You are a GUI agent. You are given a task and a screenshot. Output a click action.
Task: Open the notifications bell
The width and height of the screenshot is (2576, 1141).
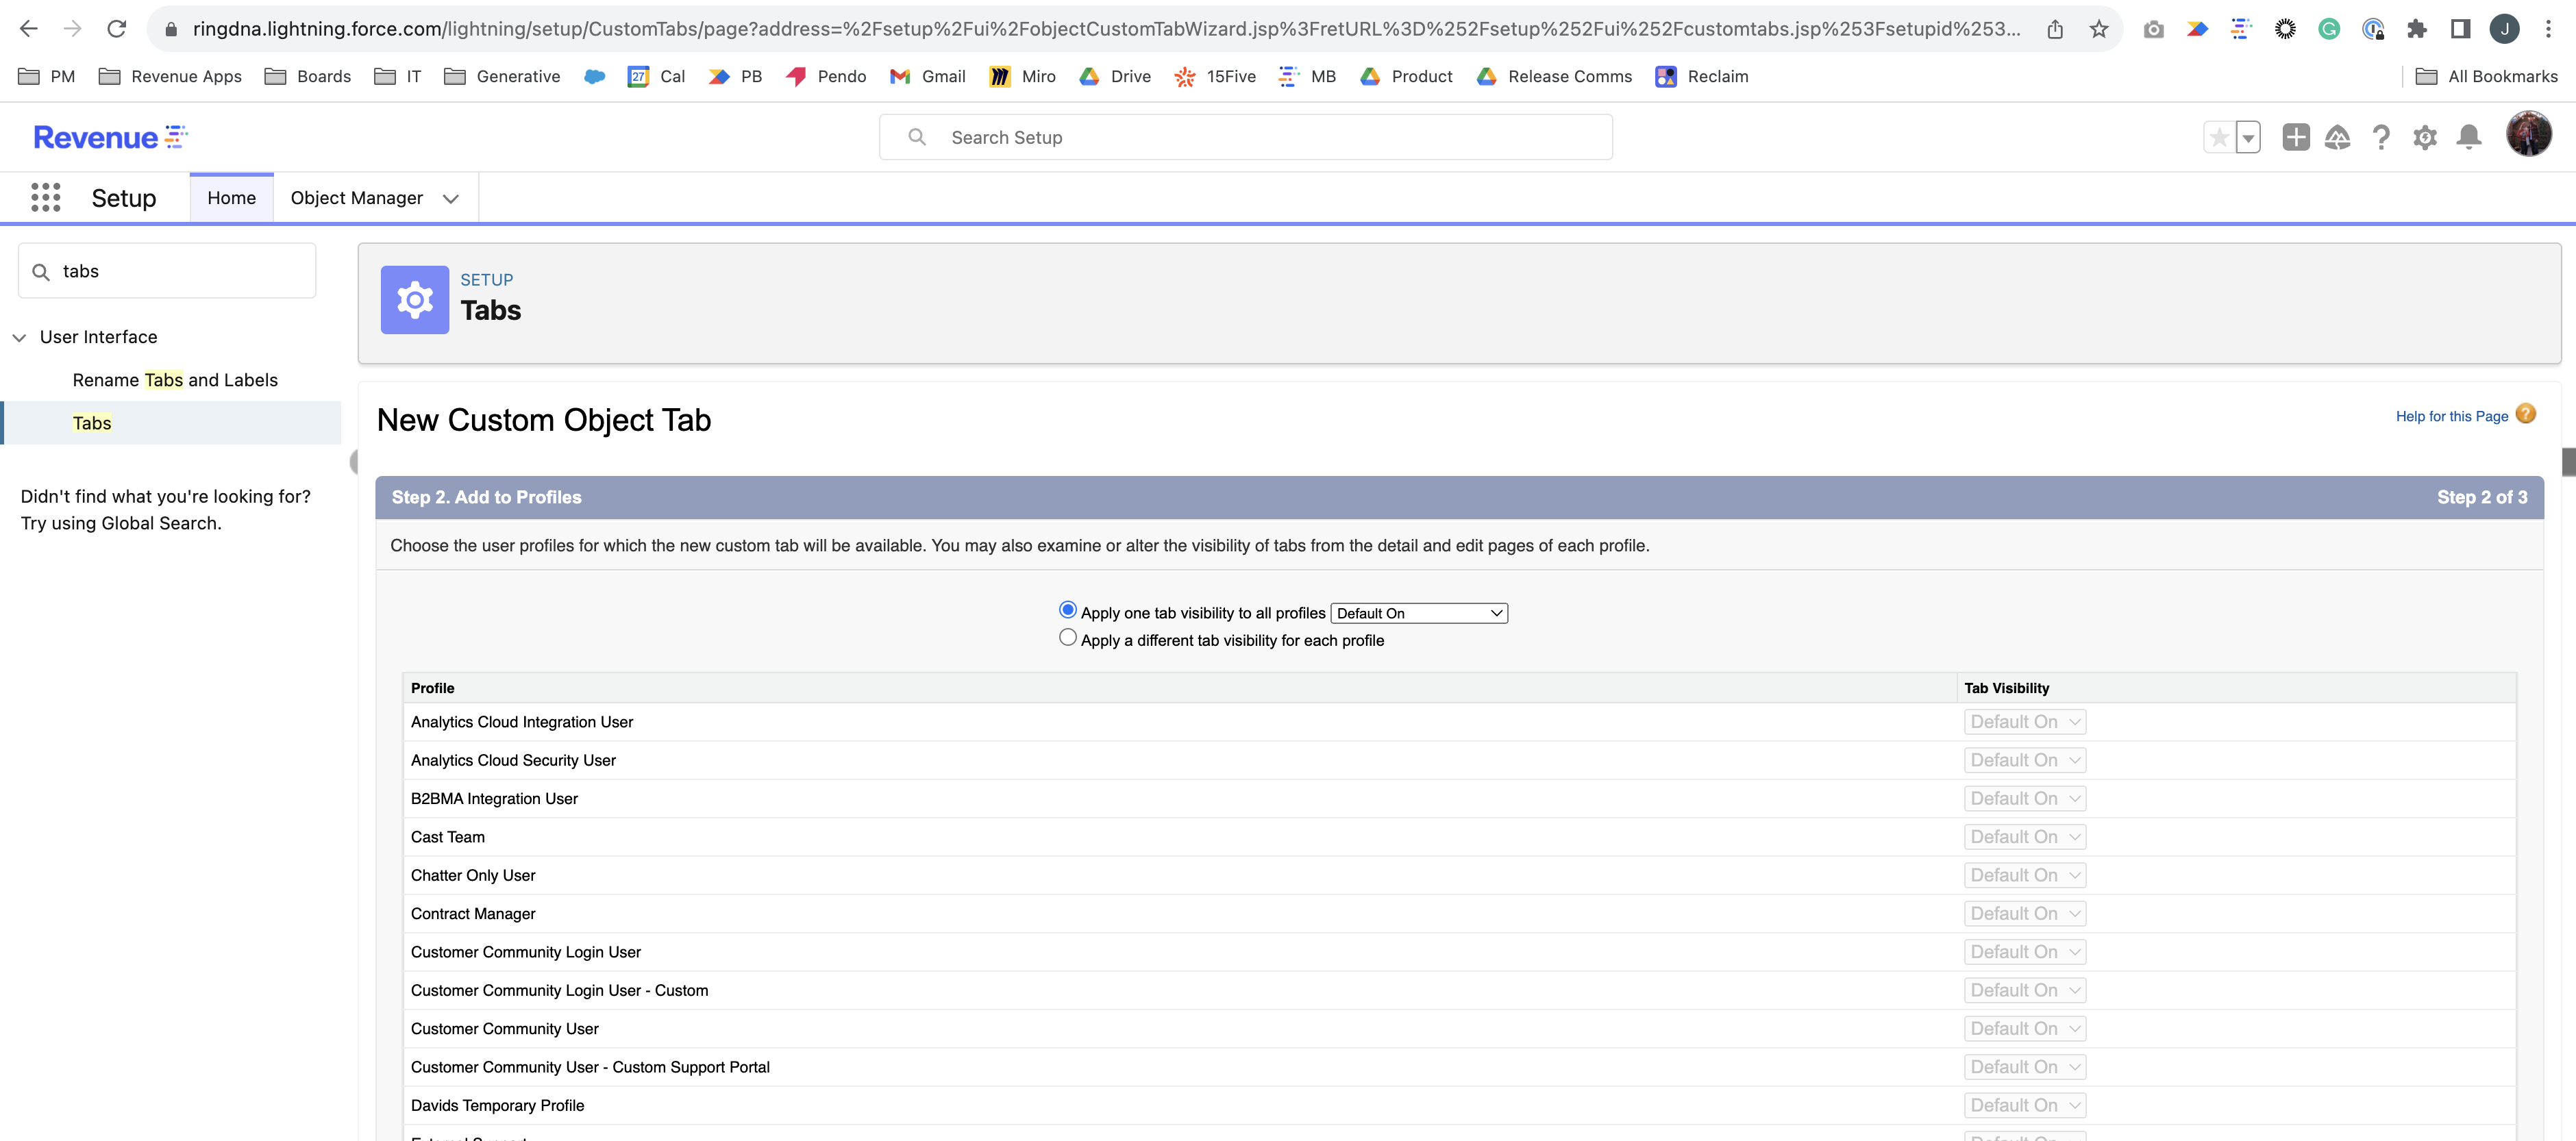[2469, 137]
